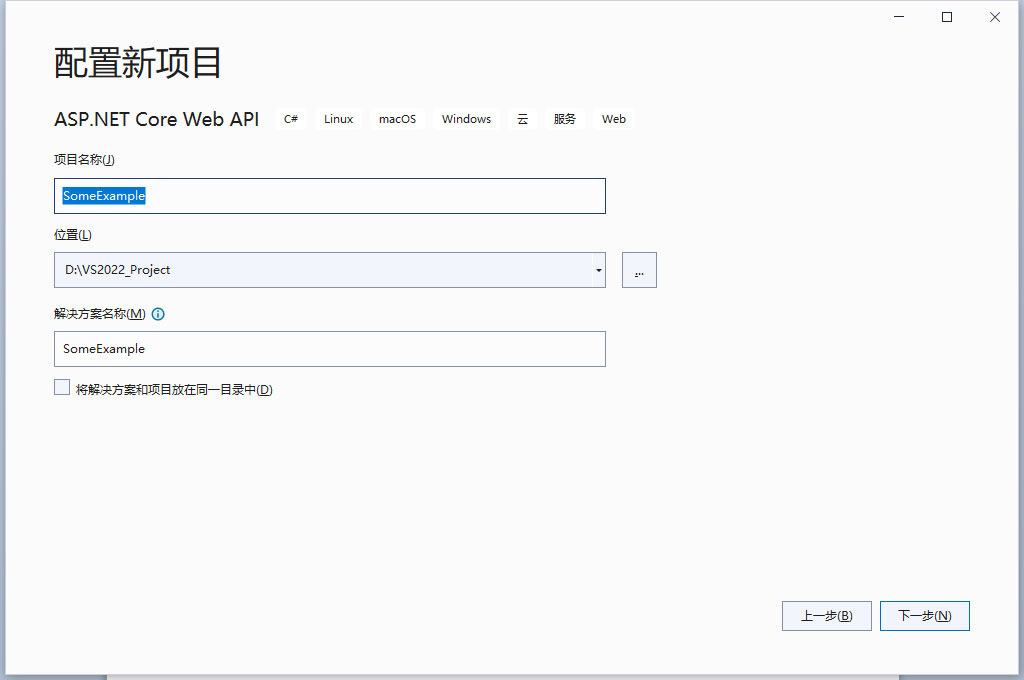Close the configure project dialog

click(x=995, y=17)
